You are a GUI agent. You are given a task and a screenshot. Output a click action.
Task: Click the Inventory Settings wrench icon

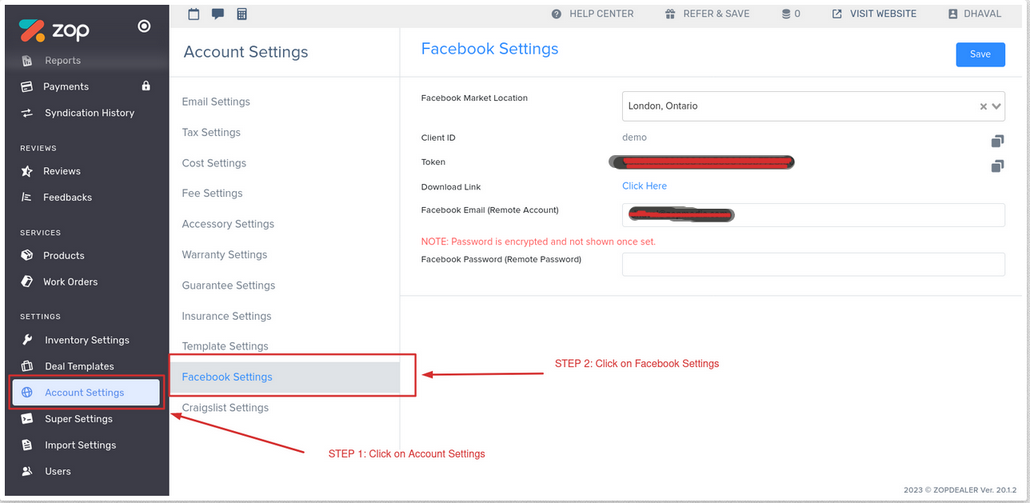coord(27,340)
